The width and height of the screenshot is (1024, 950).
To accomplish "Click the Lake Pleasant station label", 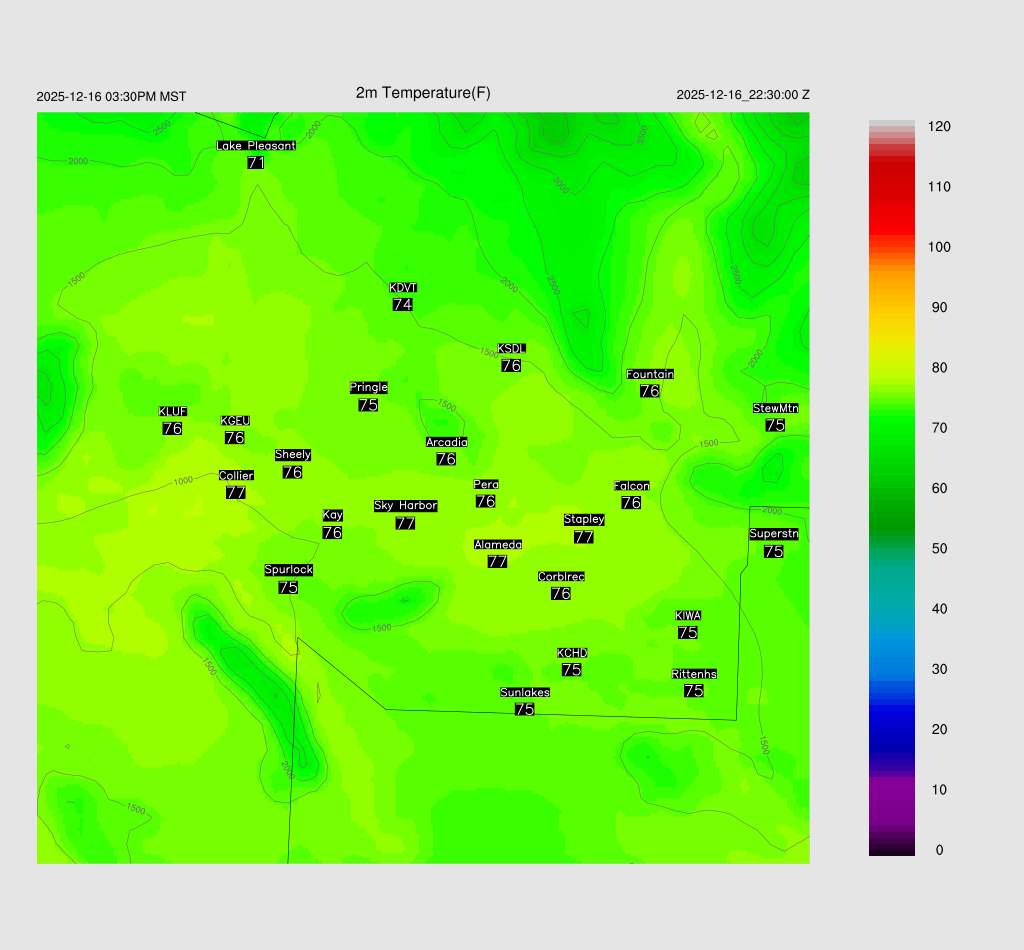I will [x=256, y=146].
